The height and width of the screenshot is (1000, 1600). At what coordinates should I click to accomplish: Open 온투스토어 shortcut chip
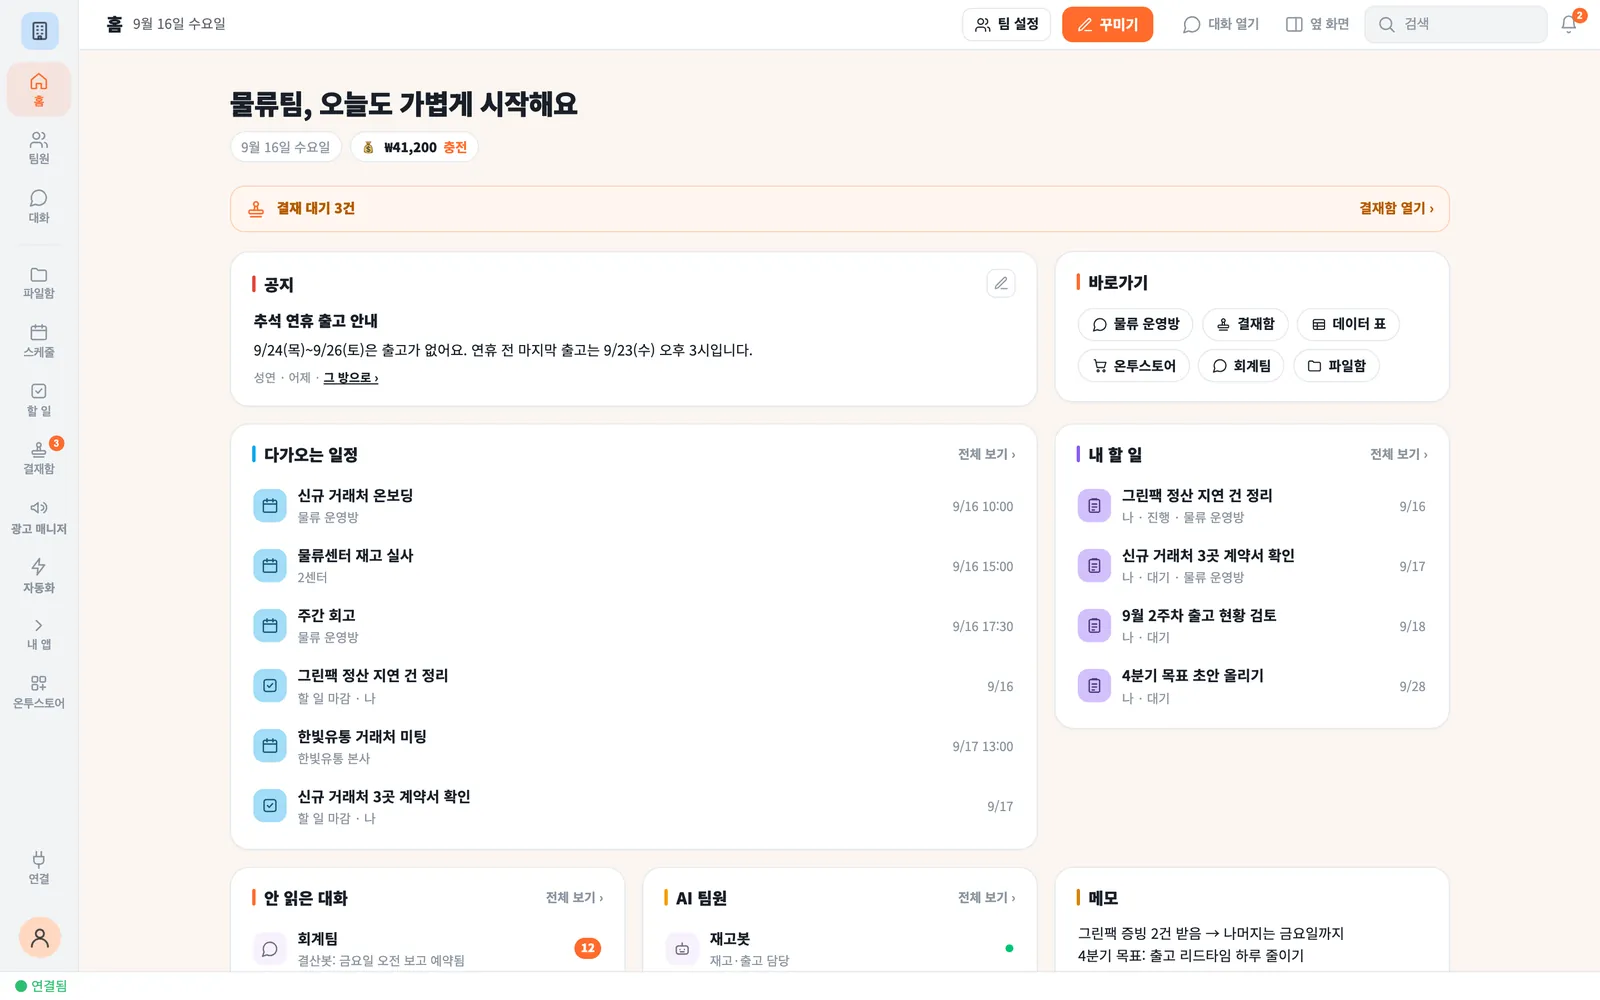pos(1134,366)
